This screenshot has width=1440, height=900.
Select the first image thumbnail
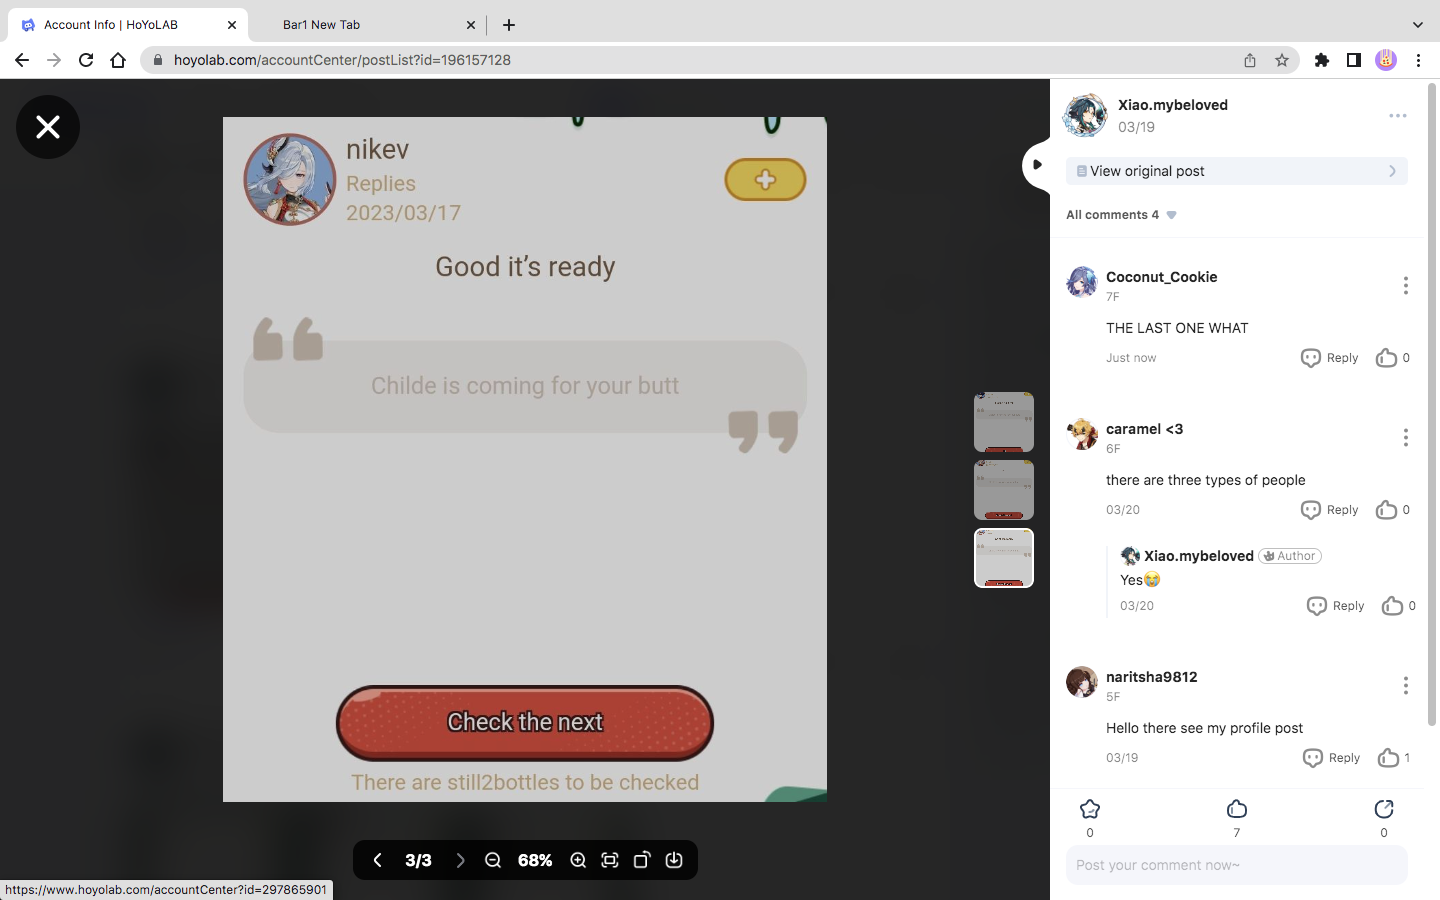(1003, 422)
